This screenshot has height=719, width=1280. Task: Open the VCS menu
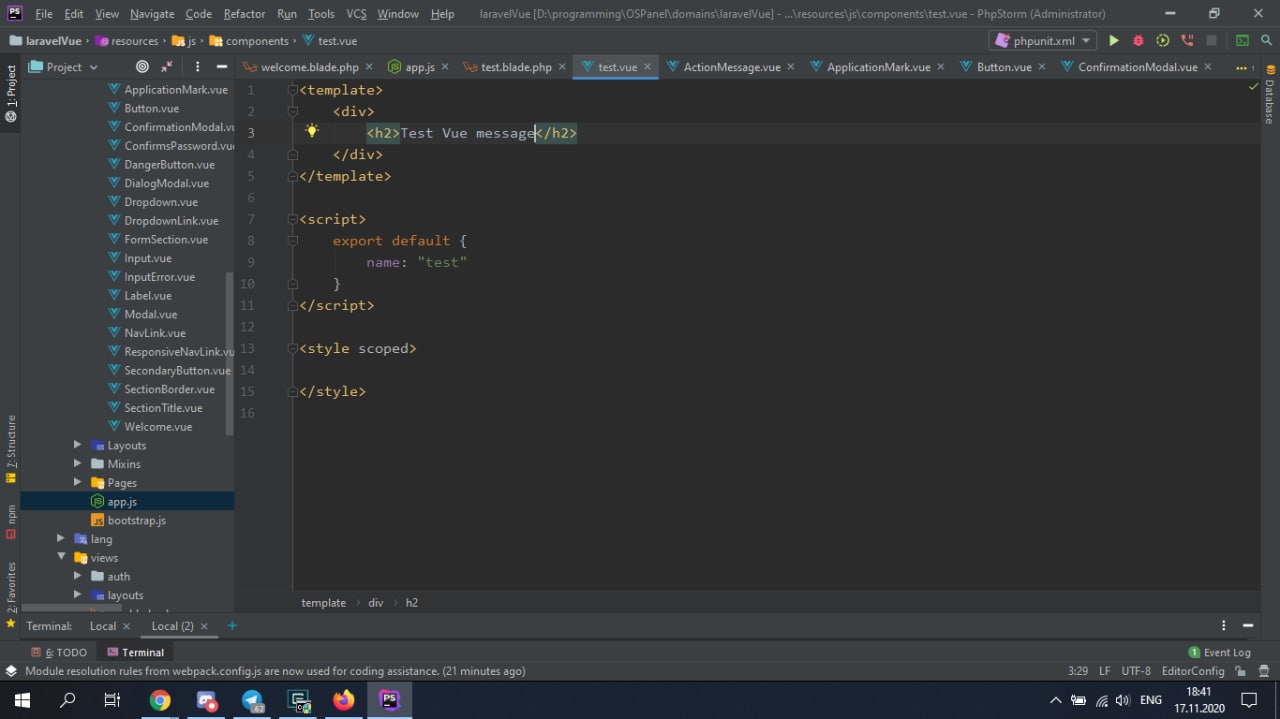(x=356, y=14)
